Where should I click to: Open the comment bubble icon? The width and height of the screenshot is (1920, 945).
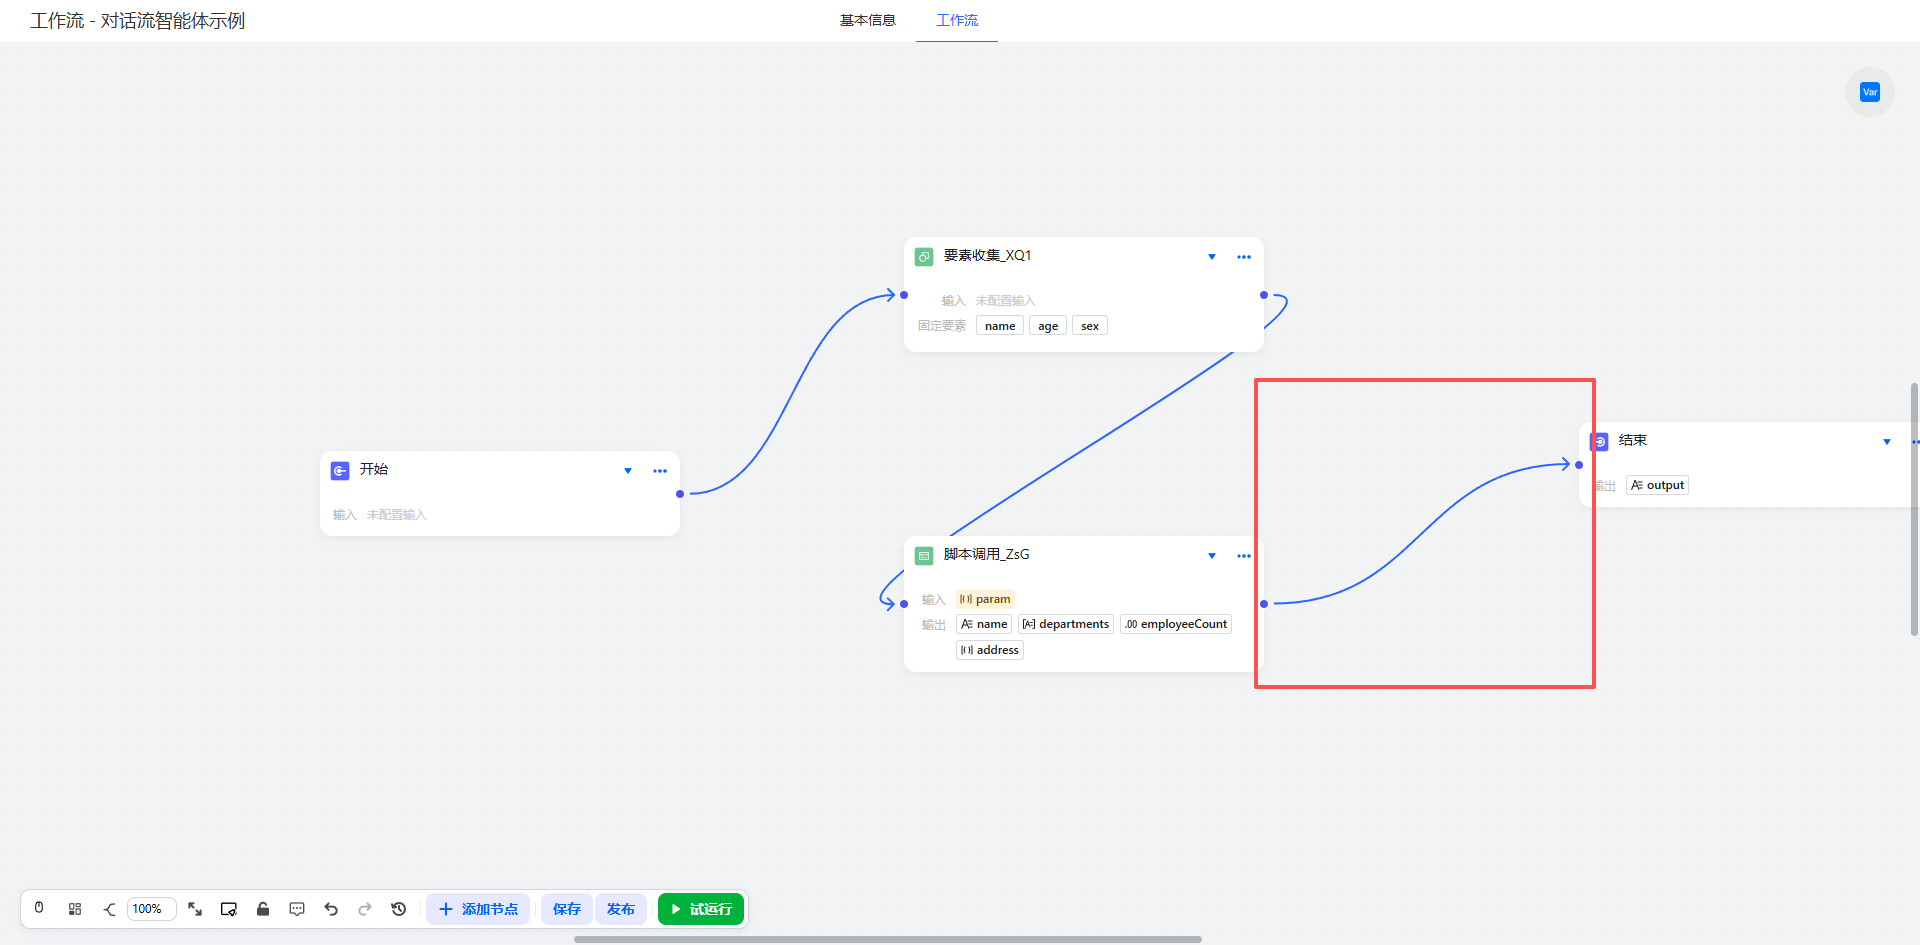(x=297, y=909)
